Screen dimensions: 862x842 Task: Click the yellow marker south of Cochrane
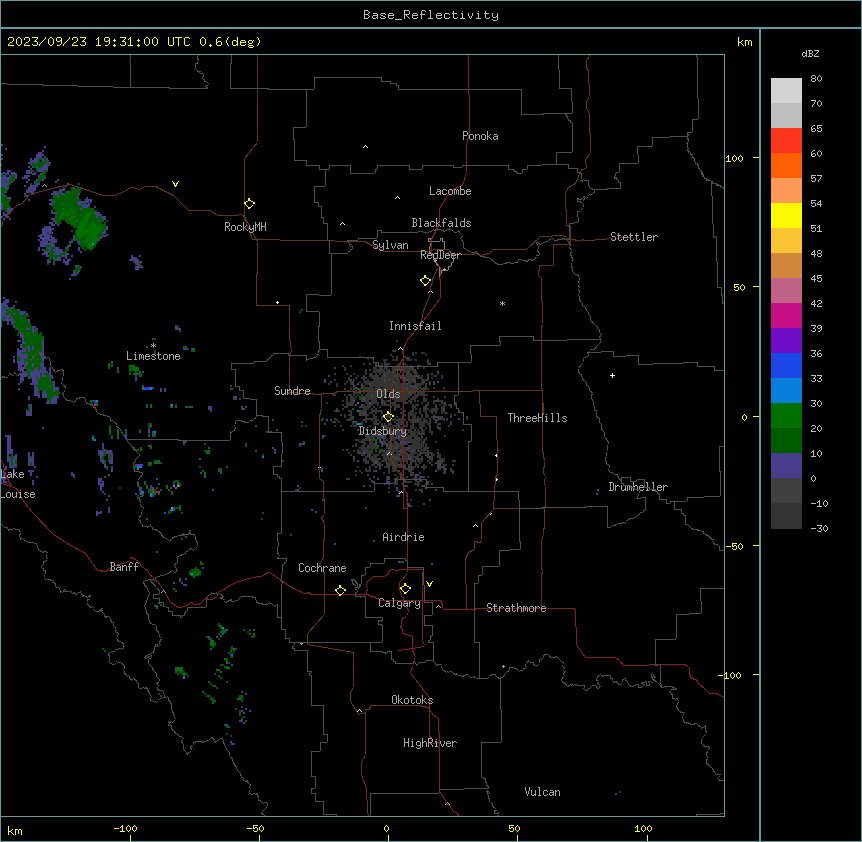[340, 590]
